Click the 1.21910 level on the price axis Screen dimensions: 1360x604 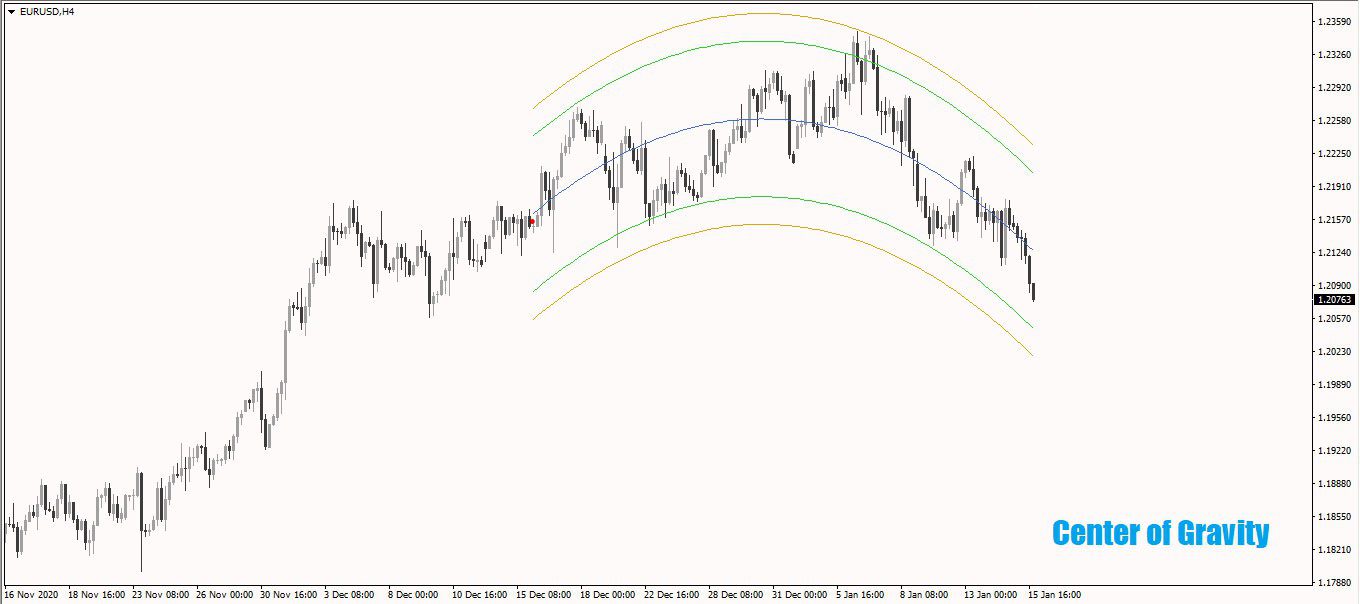1335,187
